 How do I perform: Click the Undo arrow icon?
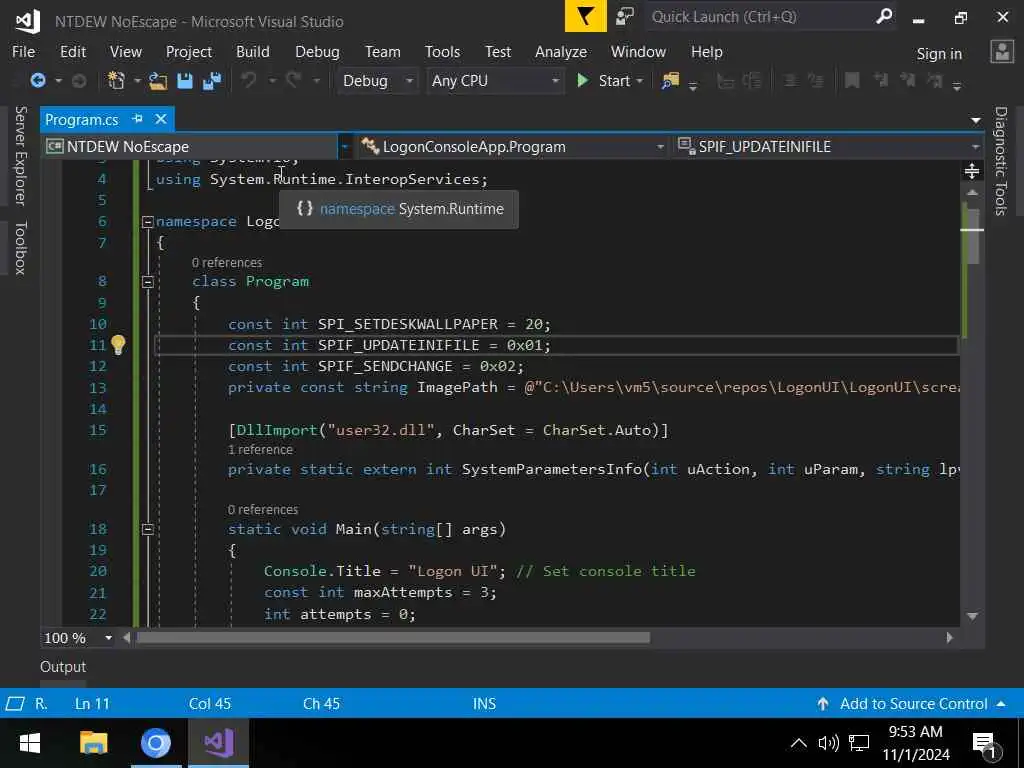click(249, 80)
